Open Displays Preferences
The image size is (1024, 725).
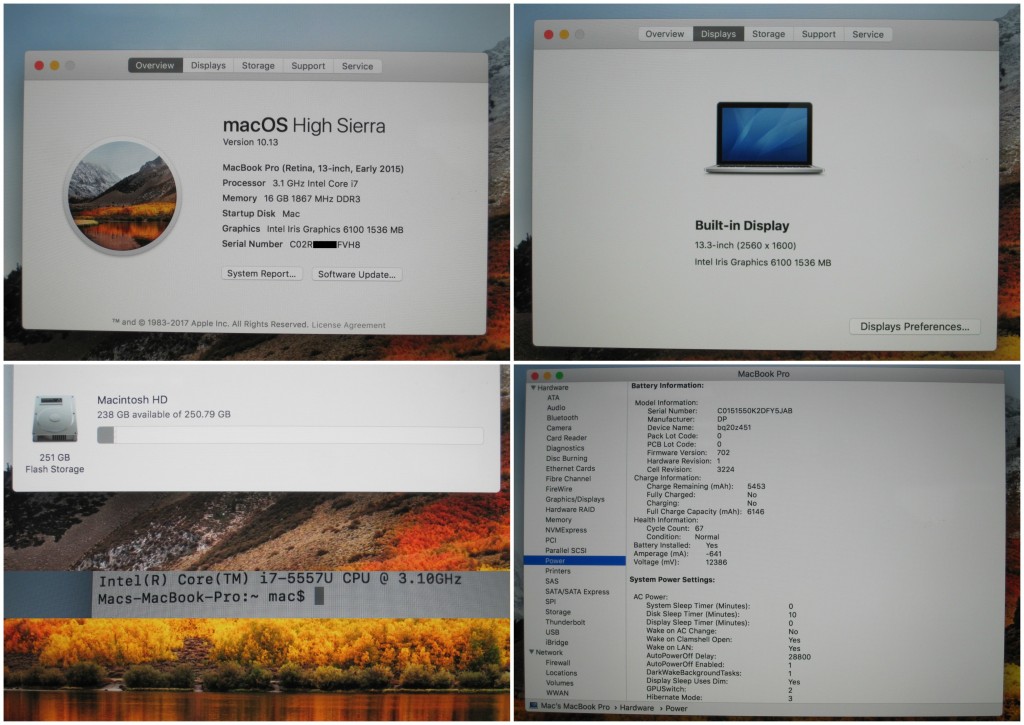pyautogui.click(x=915, y=327)
